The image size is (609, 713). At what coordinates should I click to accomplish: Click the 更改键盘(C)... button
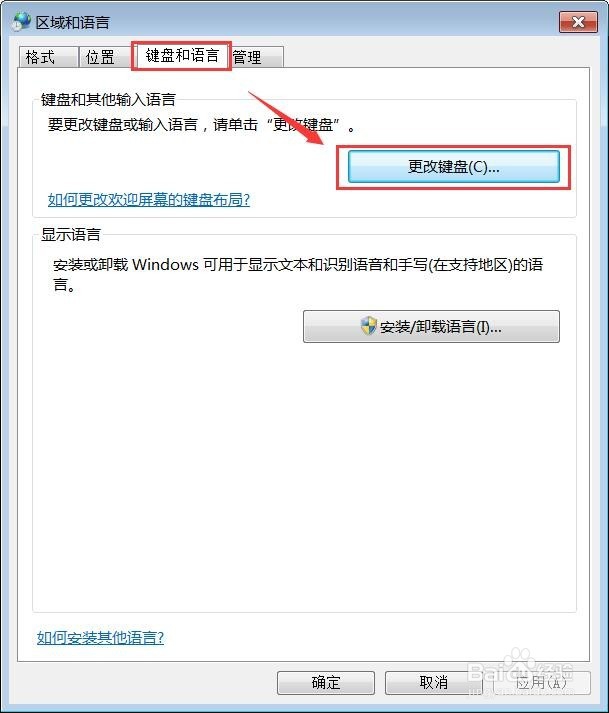[453, 167]
